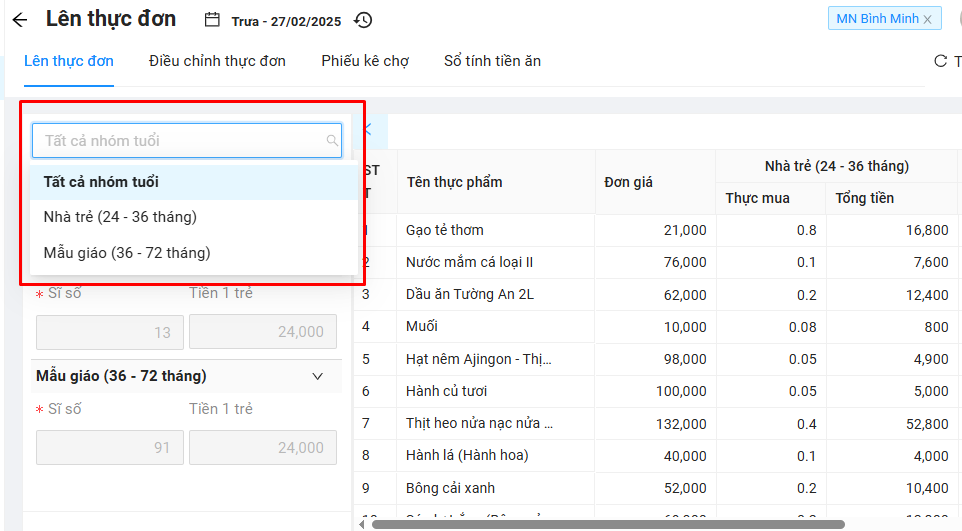This screenshot has height=531, width=962.
Task: Choose "Mẫu giáo (36 - 72 tháng)" option
Action: [x=127, y=252]
